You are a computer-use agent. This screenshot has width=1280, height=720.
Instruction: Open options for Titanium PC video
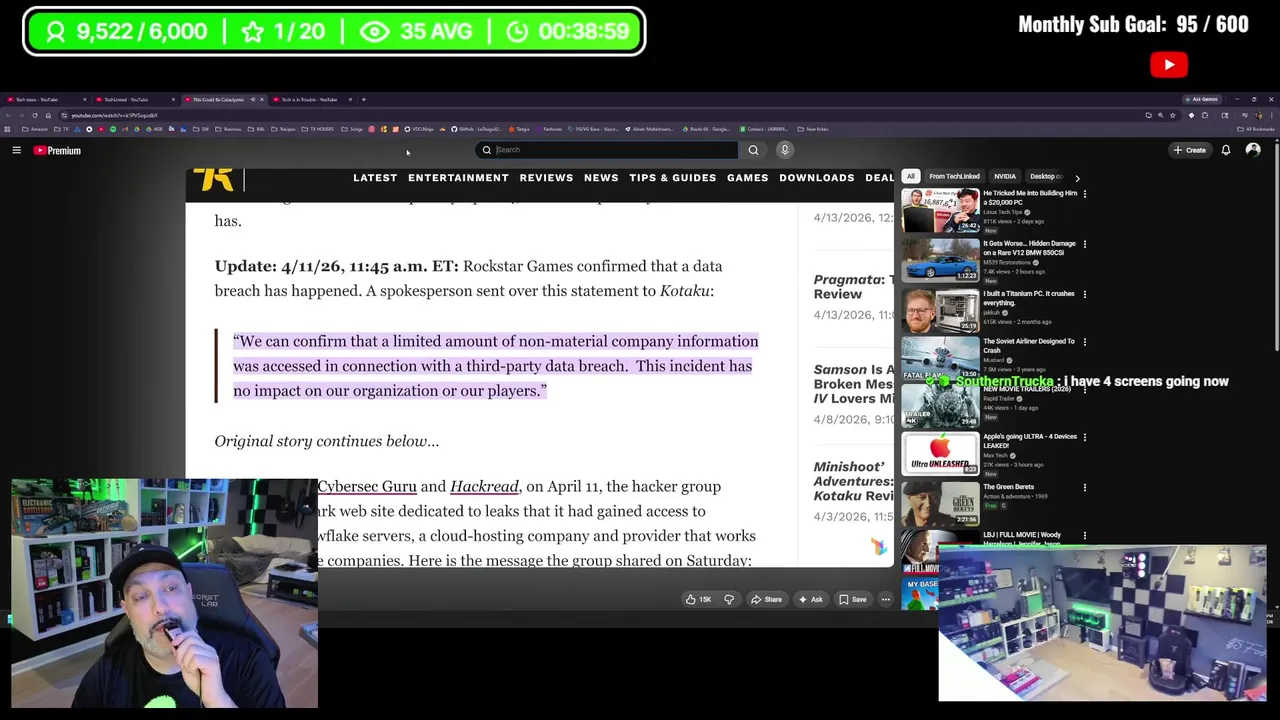tap(1085, 294)
